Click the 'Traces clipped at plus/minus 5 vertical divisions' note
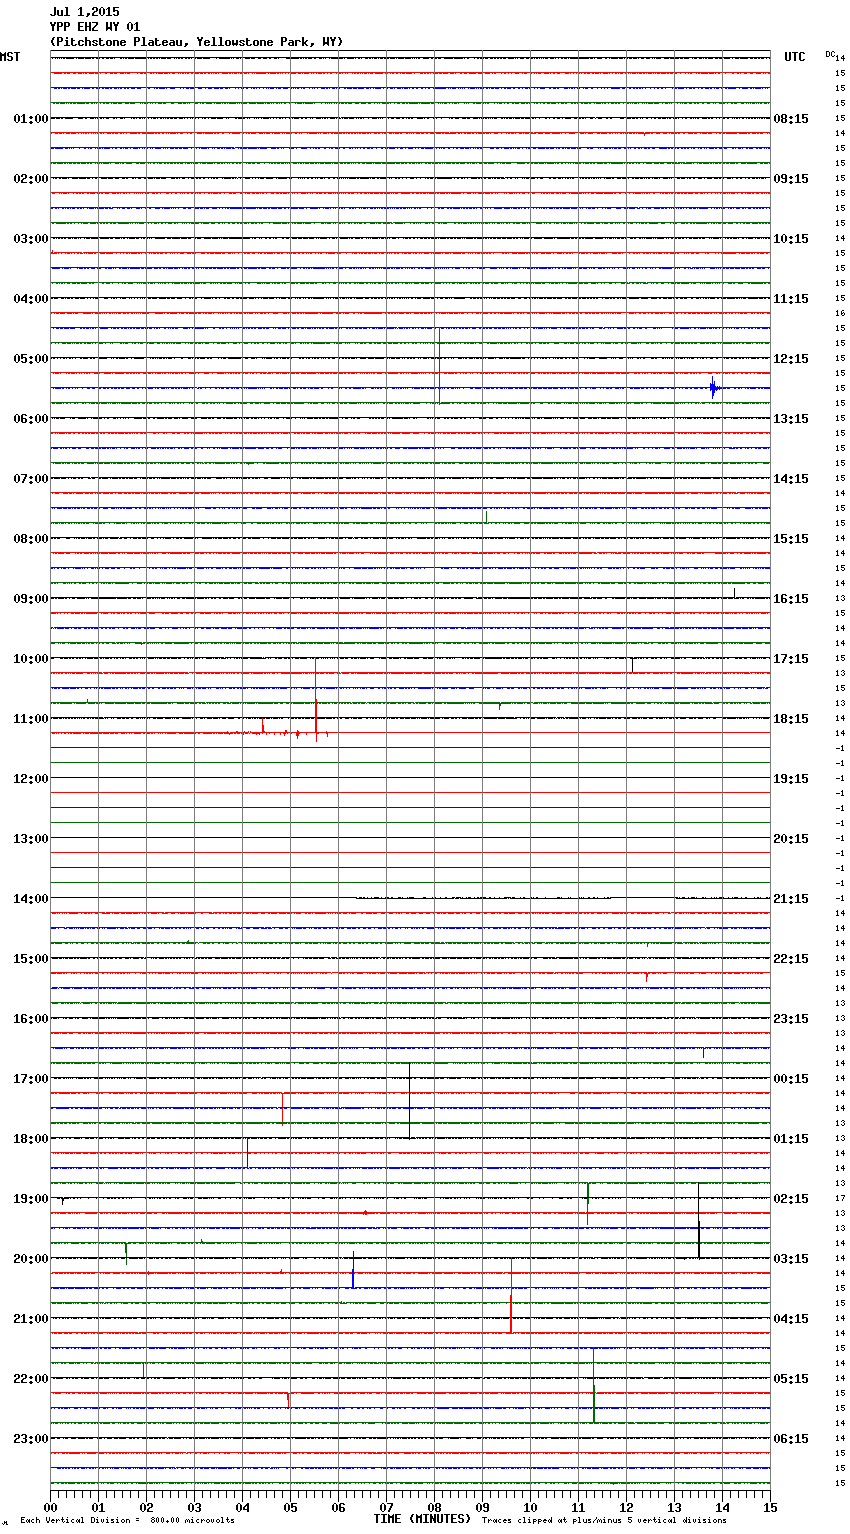 pyautogui.click(x=604, y=1521)
